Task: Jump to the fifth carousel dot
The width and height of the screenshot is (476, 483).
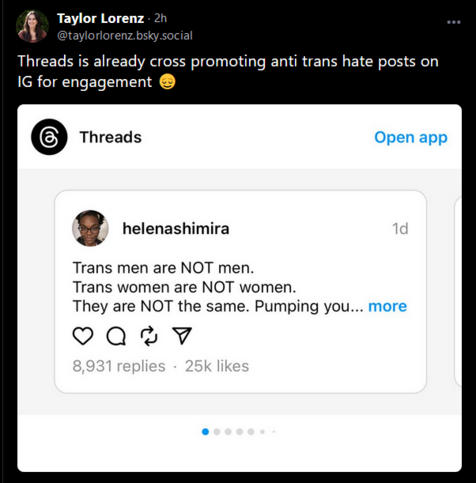Action: pos(251,432)
